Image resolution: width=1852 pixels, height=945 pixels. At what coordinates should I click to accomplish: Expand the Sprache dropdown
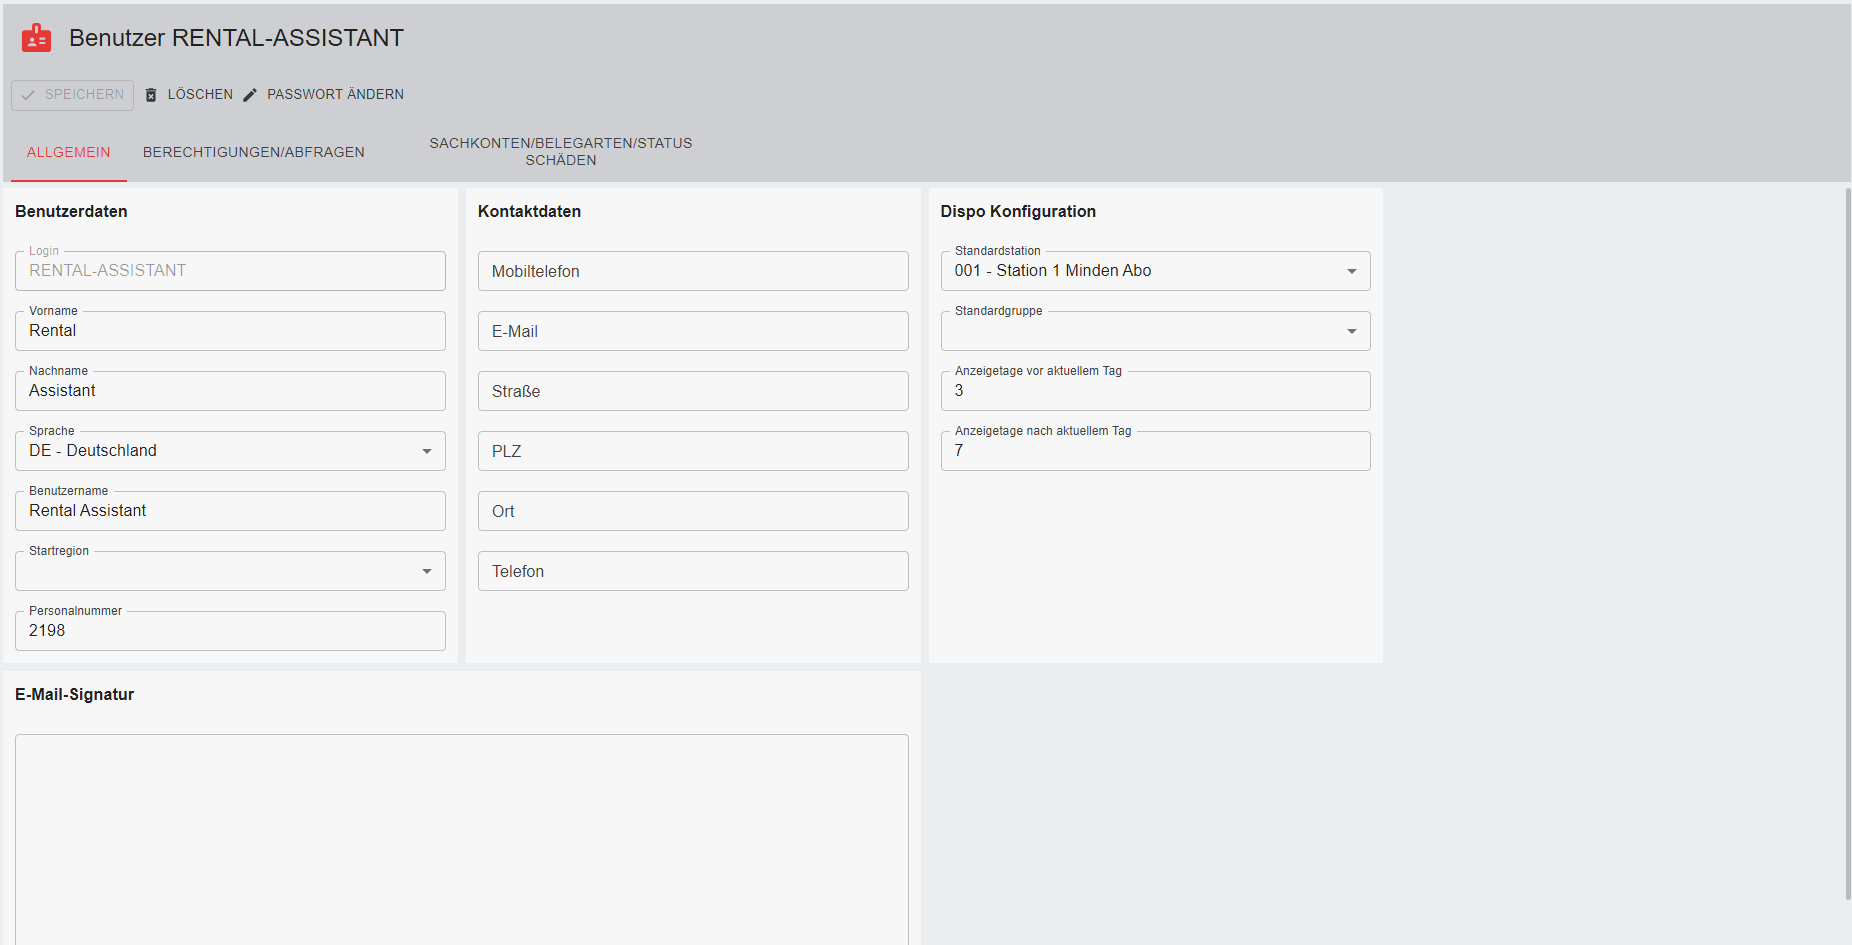coord(427,451)
